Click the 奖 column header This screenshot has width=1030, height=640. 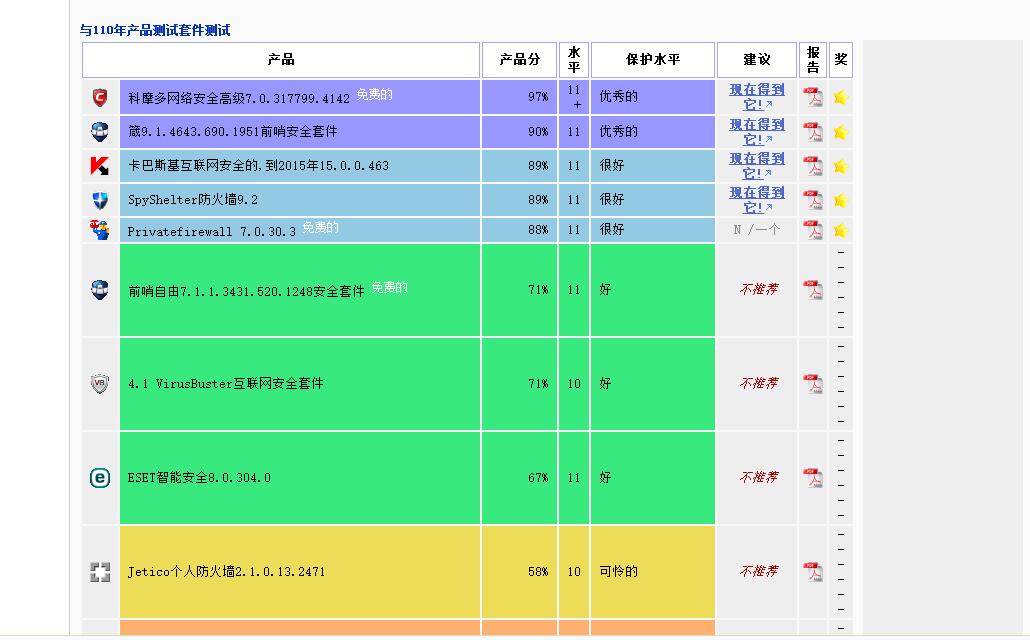tap(841, 60)
